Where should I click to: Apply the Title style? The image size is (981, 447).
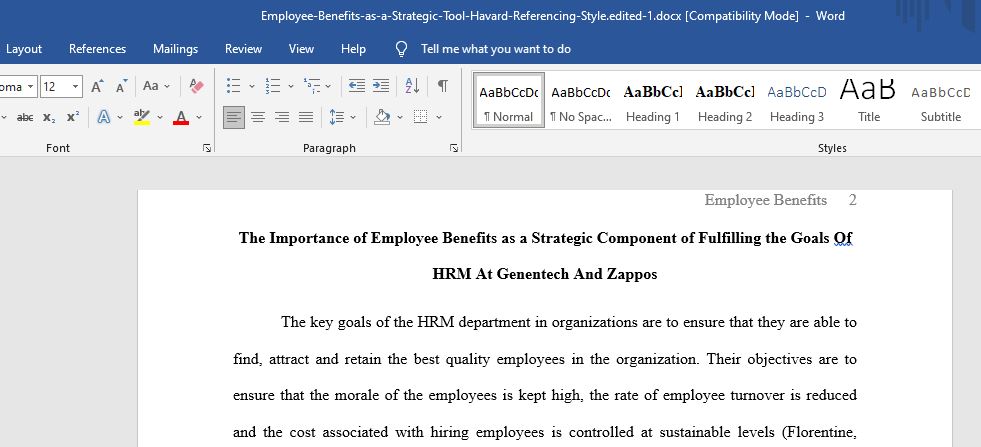pos(868,100)
